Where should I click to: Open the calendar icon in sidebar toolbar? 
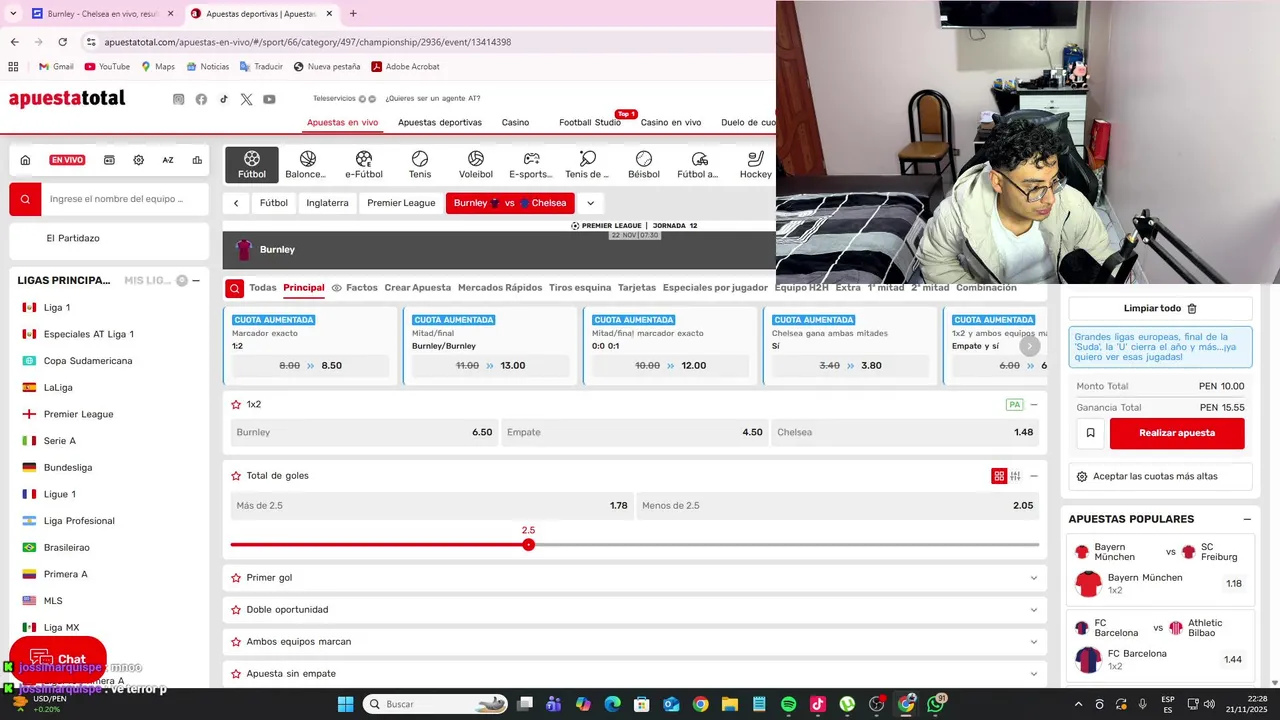point(109,160)
